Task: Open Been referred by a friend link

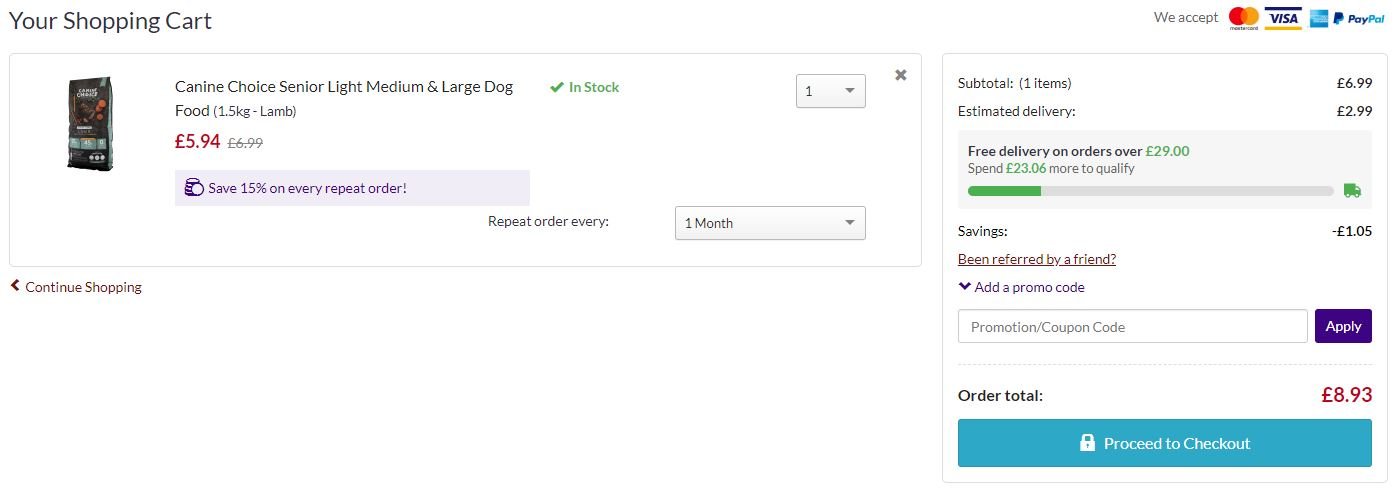Action: (1037, 259)
